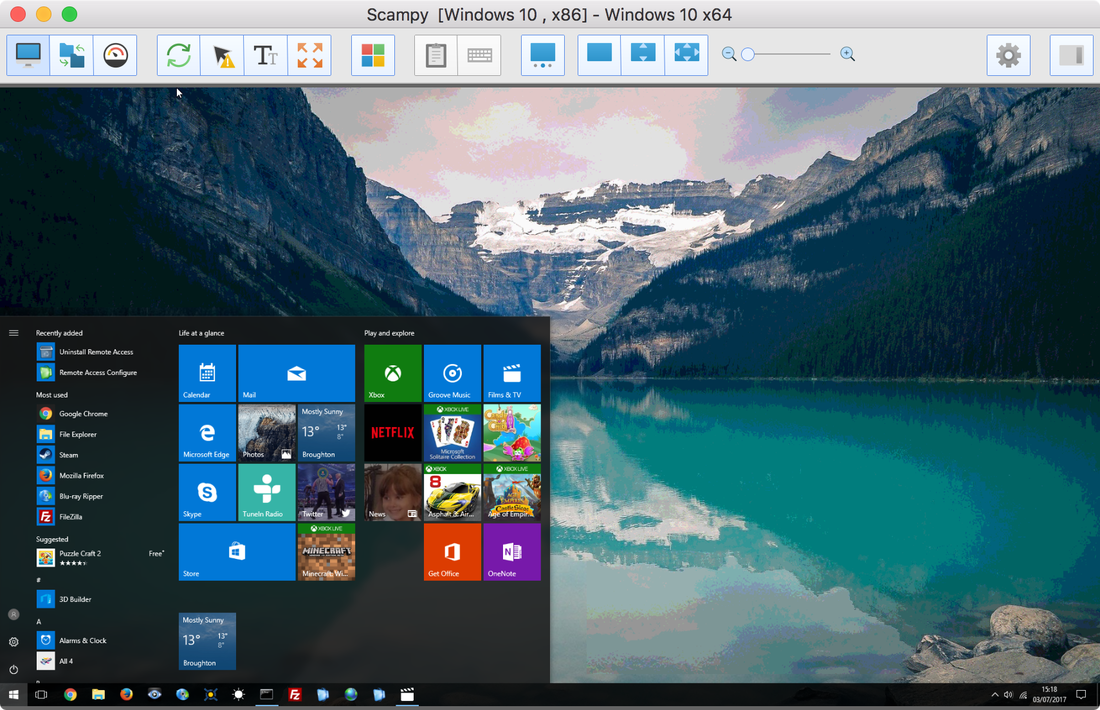Toggle the sidebar panel
The height and width of the screenshot is (710, 1100).
pyautogui.click(x=1070, y=55)
